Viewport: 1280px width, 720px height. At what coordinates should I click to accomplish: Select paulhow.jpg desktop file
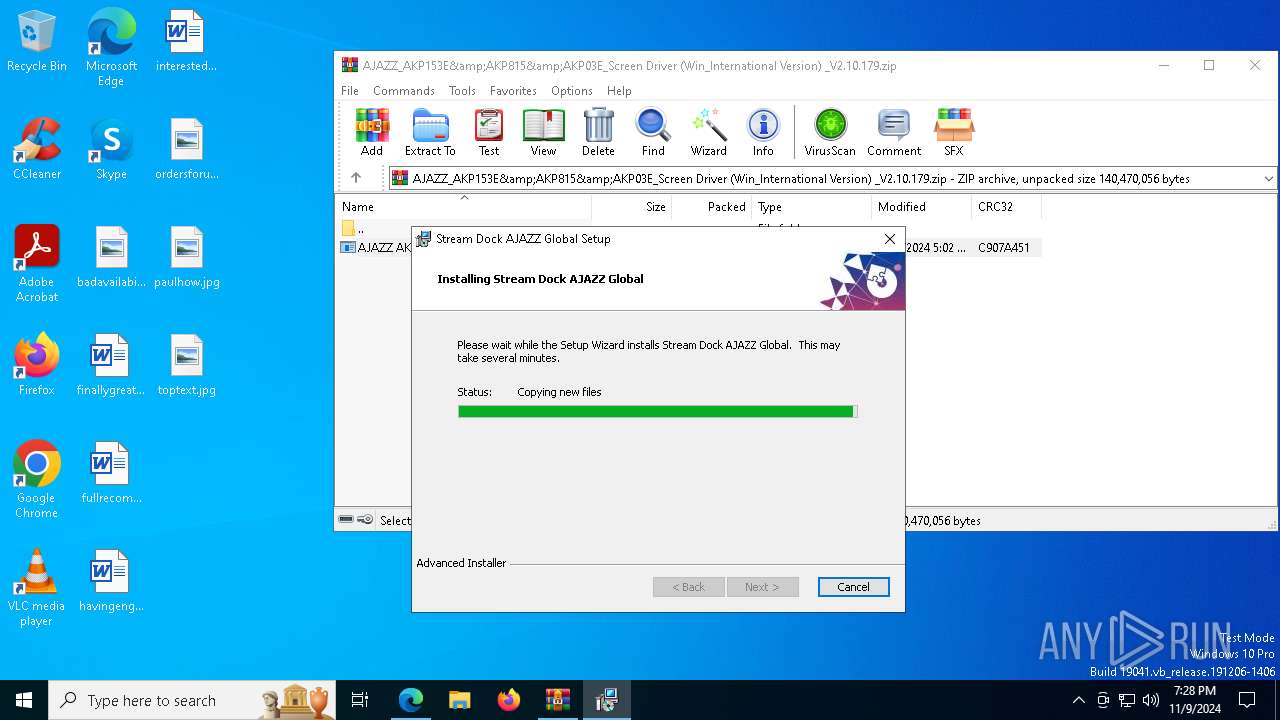[x=187, y=256]
